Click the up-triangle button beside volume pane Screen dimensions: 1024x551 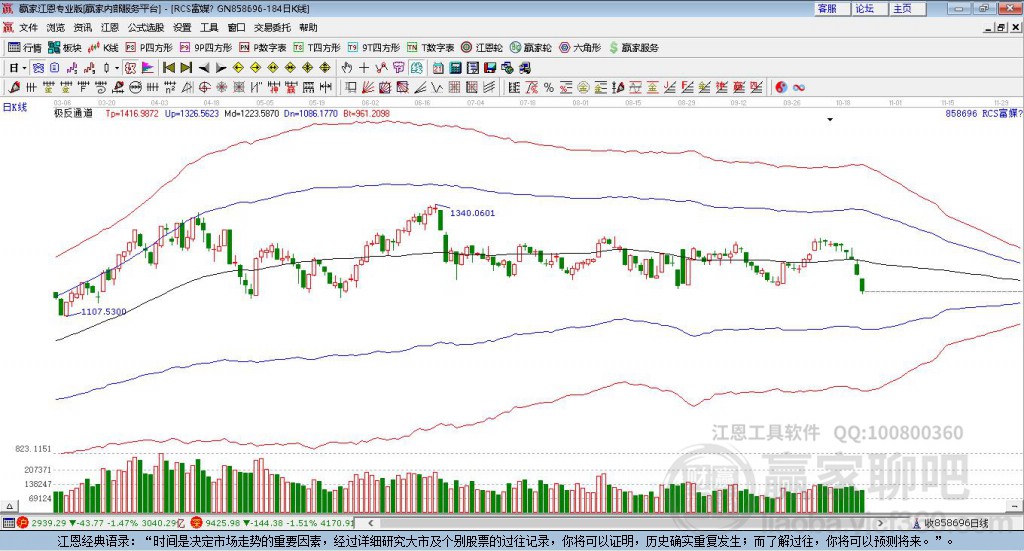point(9,506)
